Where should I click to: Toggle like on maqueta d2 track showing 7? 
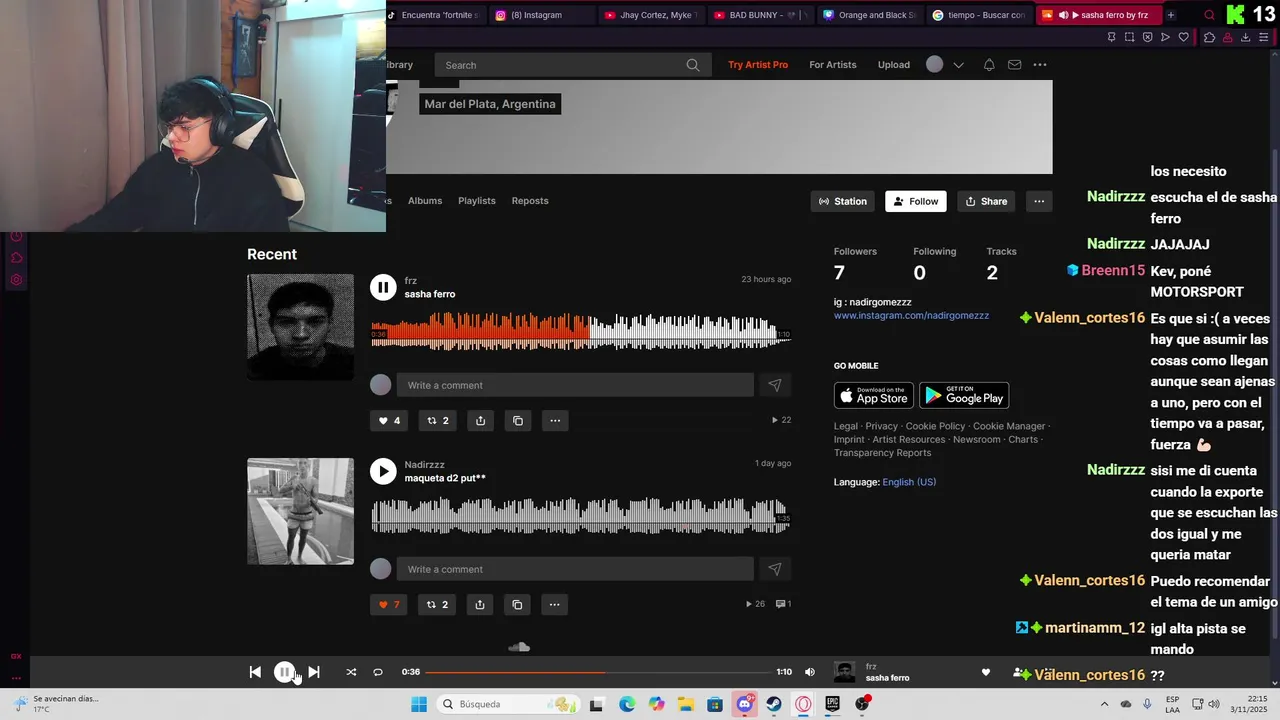pos(389,605)
